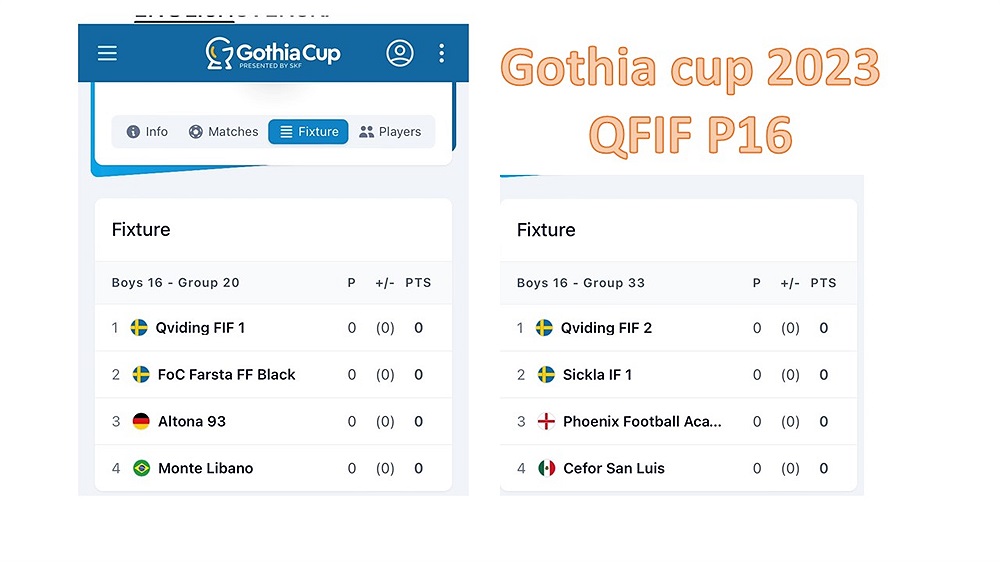Screen dimensions: 1000x562
Task: Click the Brazilian flag beside Monte Libano
Action: (141, 468)
